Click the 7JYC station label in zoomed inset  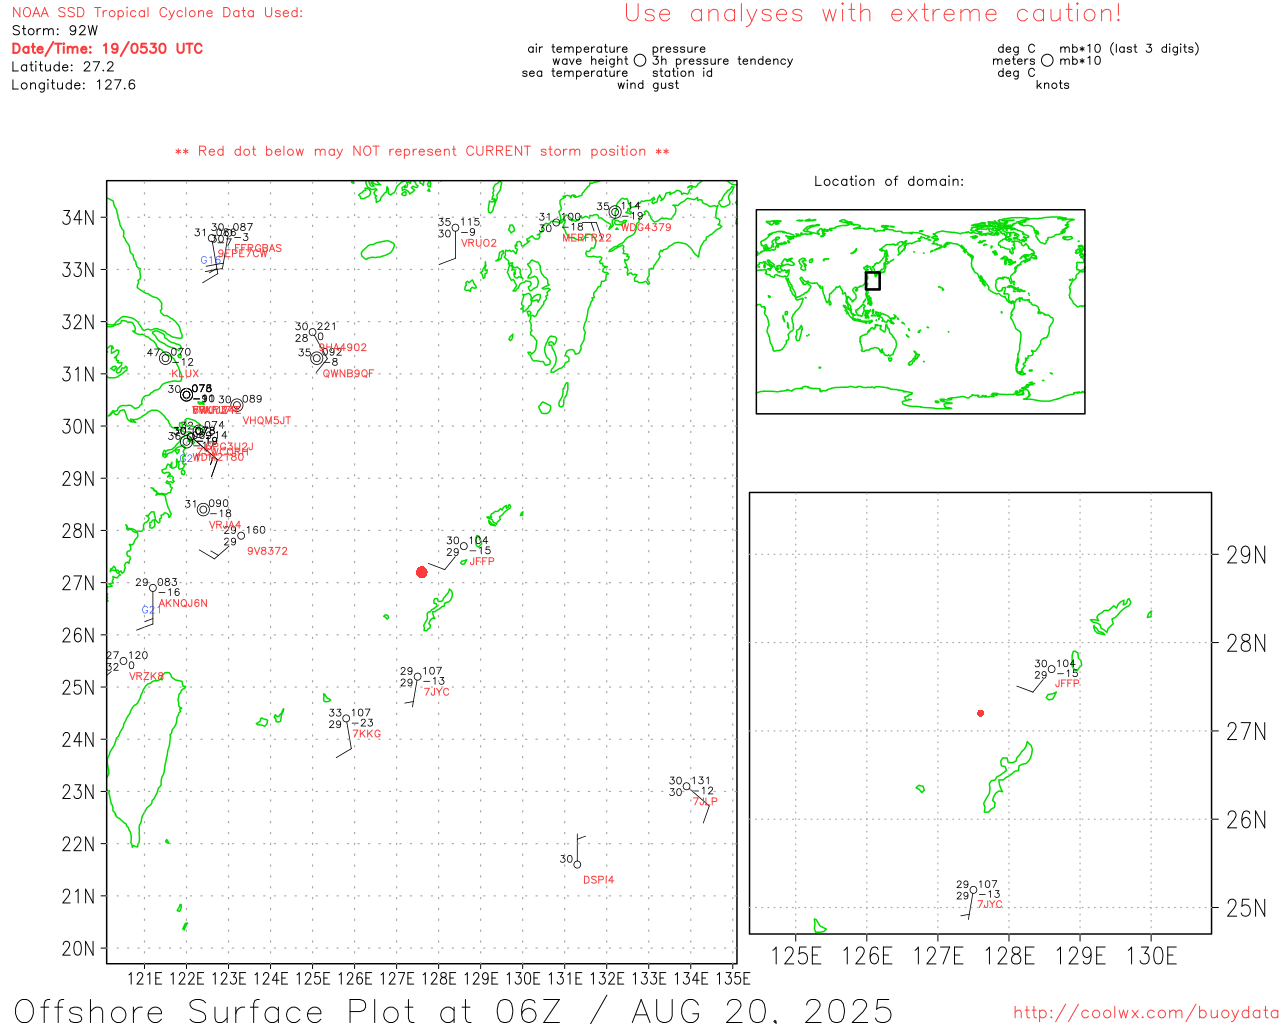(x=990, y=904)
